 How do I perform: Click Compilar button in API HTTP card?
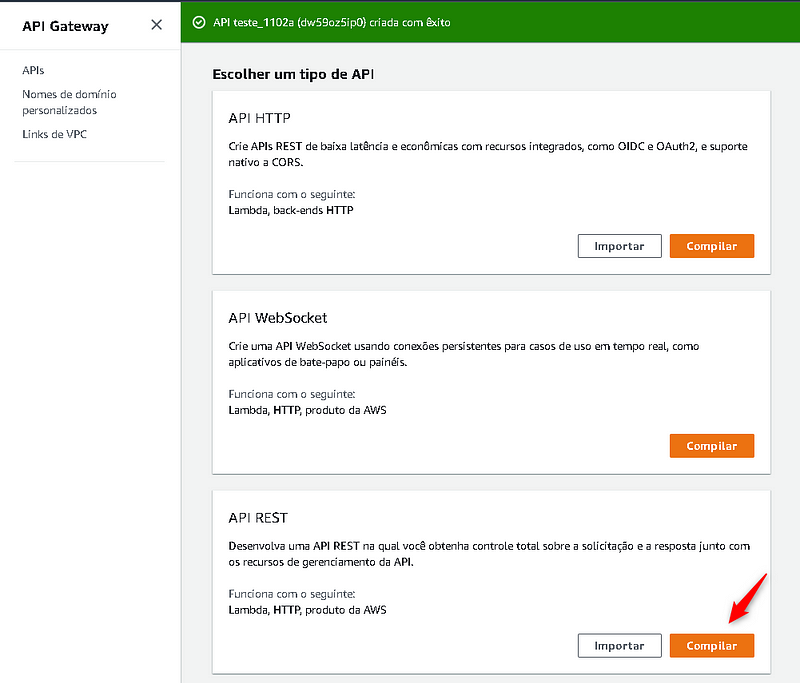712,246
